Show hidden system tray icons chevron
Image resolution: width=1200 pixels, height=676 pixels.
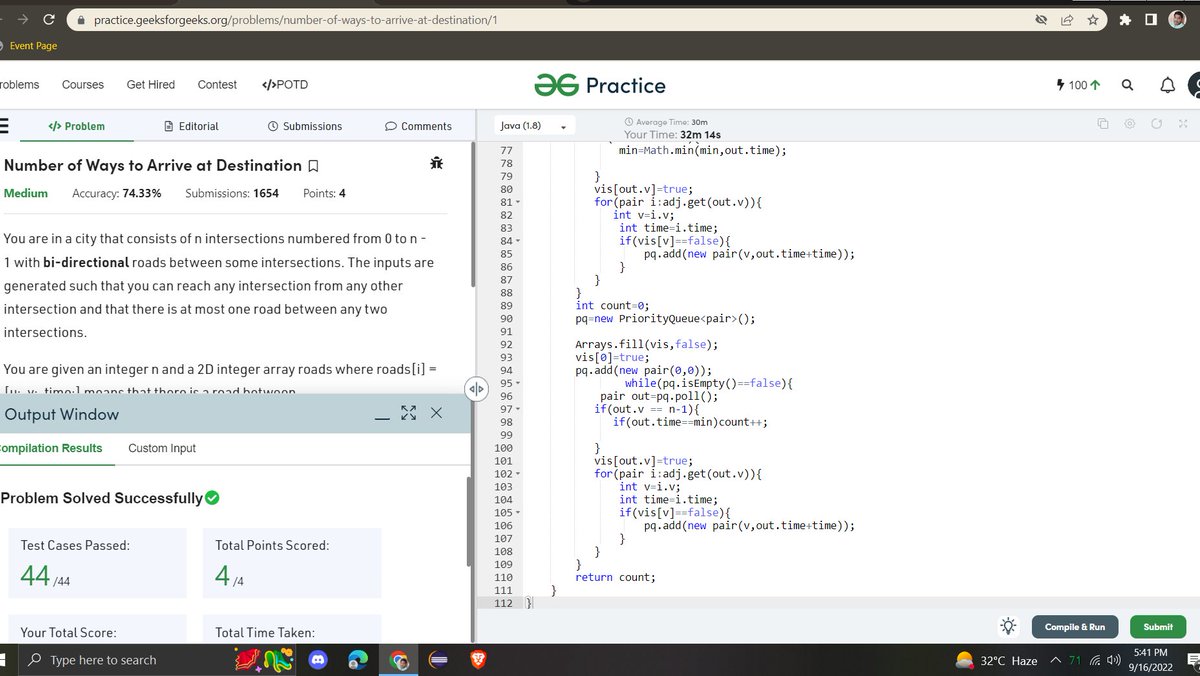pos(1056,660)
